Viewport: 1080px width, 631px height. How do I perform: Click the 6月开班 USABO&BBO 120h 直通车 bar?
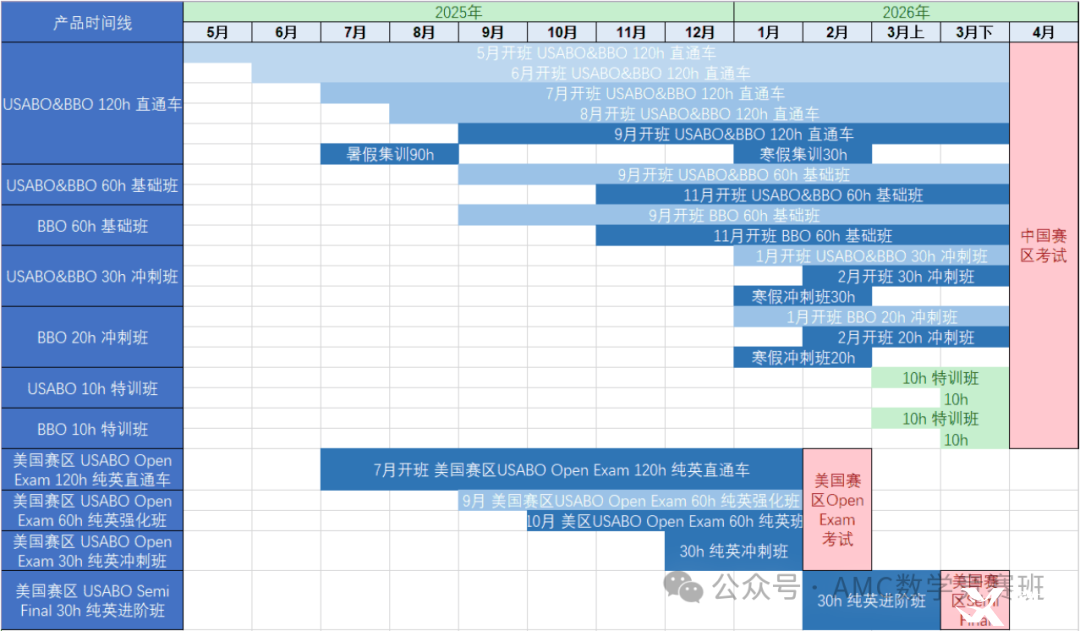[631, 73]
